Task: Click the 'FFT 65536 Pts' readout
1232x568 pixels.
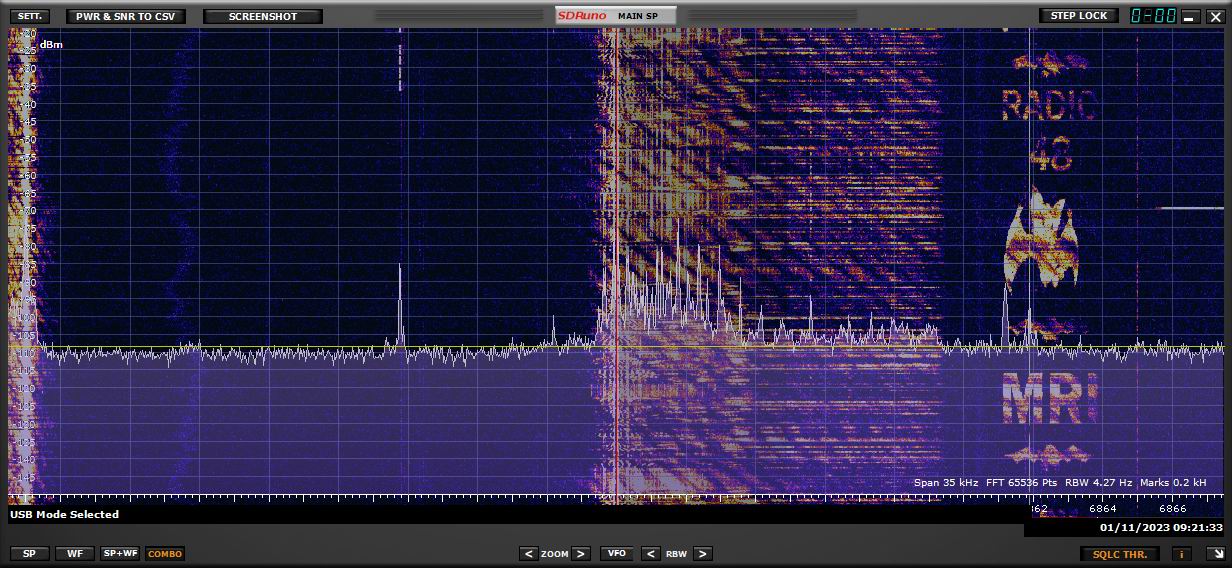Action: (x=1021, y=482)
